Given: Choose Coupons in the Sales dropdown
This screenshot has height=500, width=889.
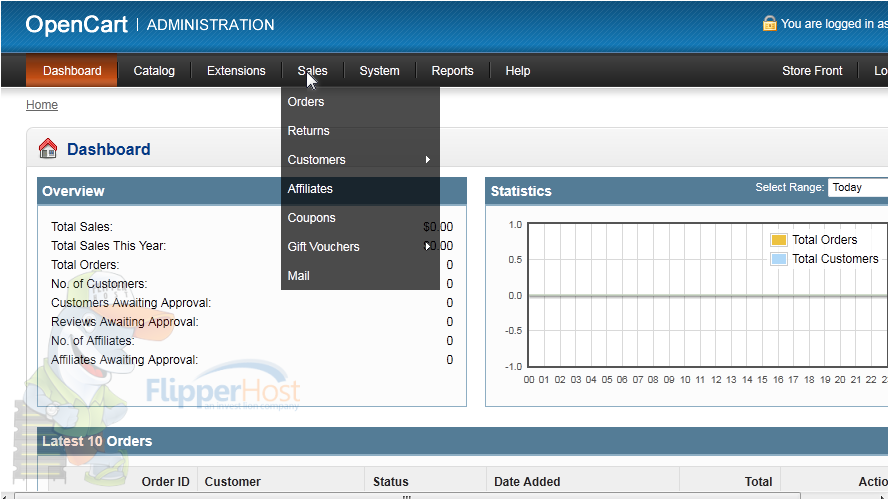Looking at the screenshot, I should 361,218.
